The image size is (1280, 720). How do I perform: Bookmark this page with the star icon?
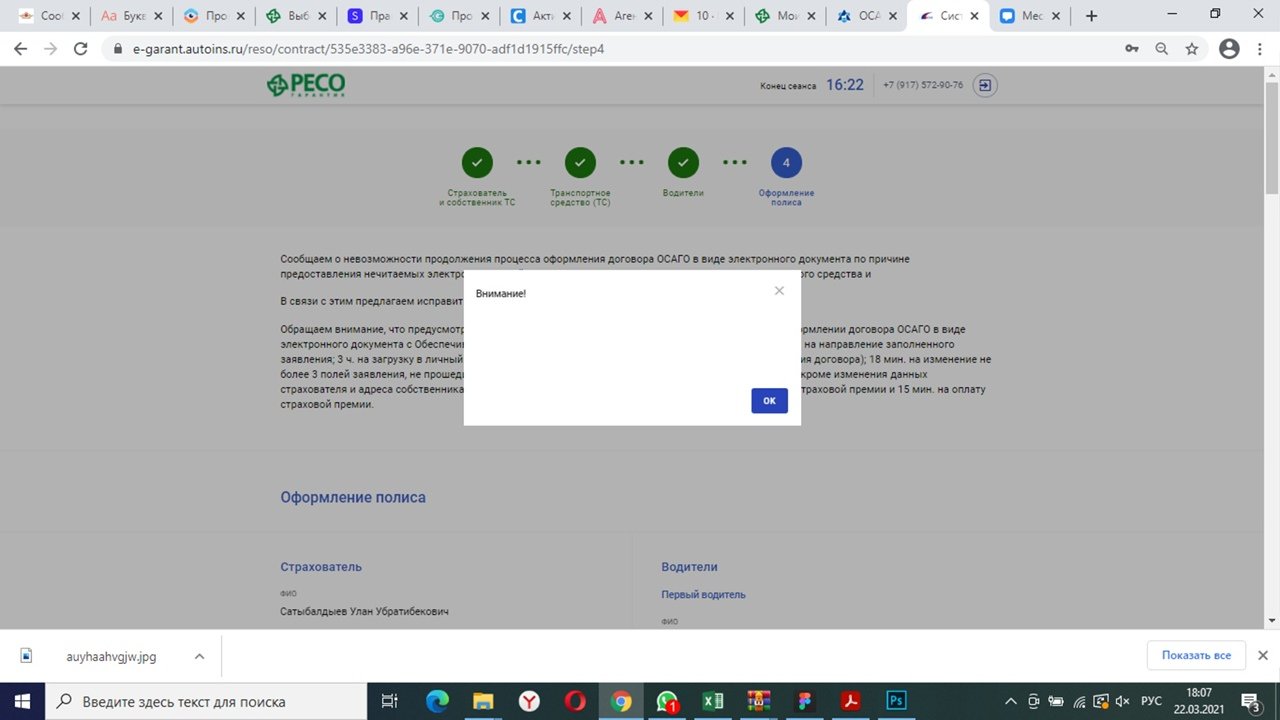point(1191,49)
